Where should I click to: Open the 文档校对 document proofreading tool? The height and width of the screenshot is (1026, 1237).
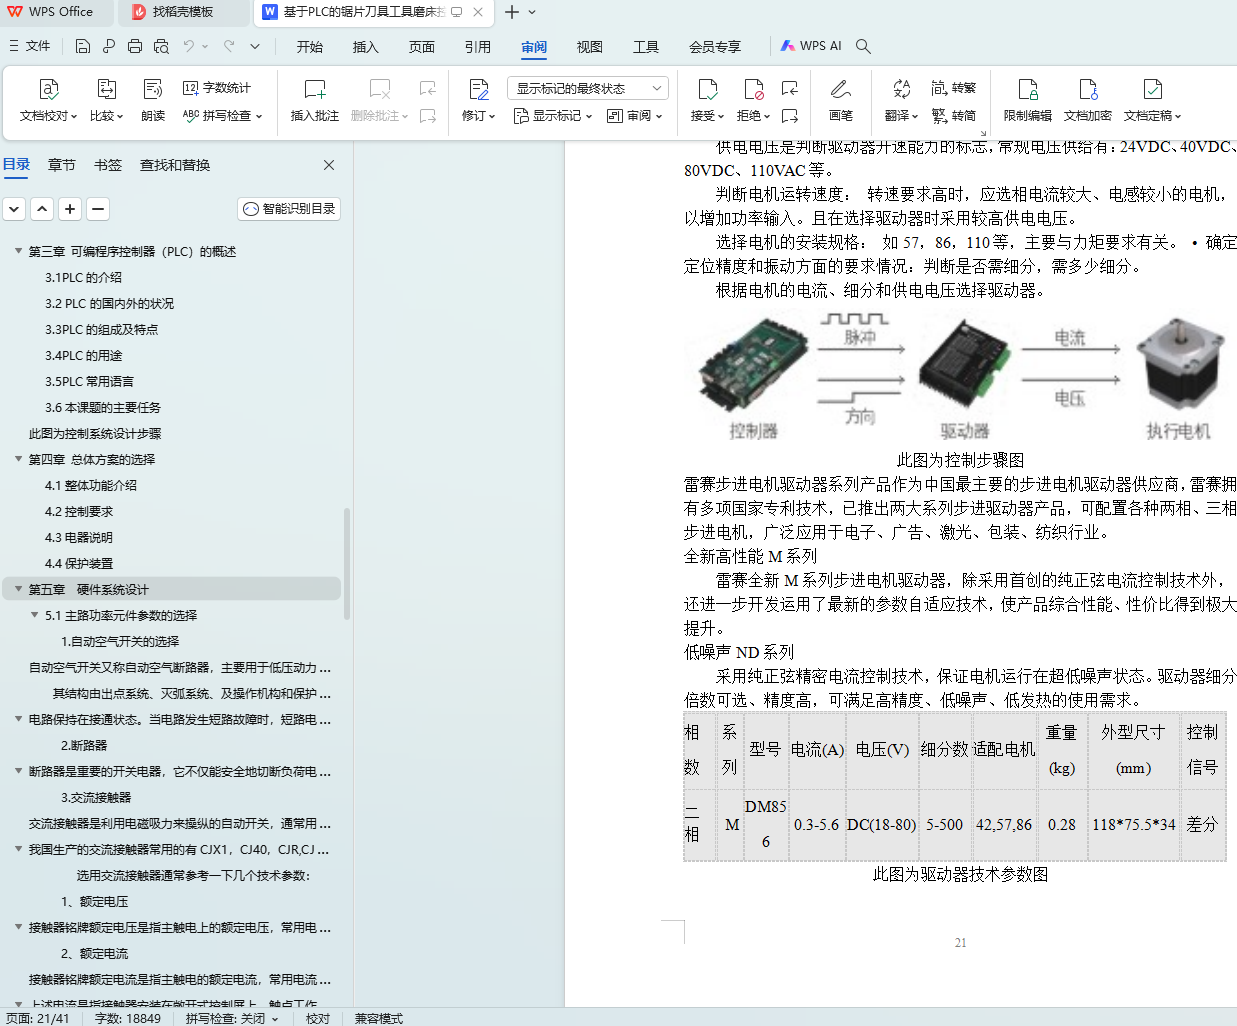click(48, 102)
